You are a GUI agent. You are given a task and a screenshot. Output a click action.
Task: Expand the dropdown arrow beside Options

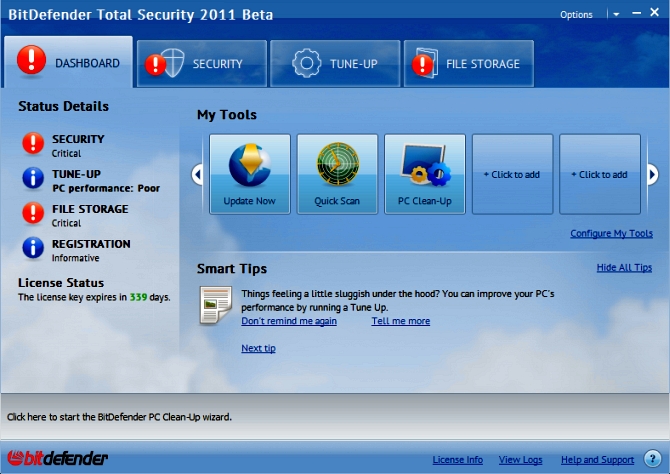point(616,14)
